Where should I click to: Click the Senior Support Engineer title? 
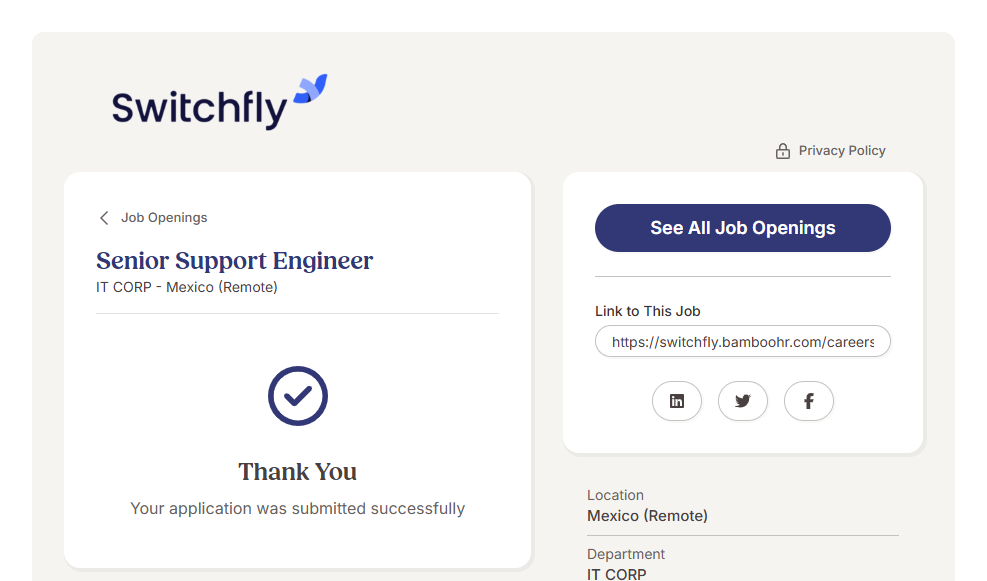click(x=234, y=261)
